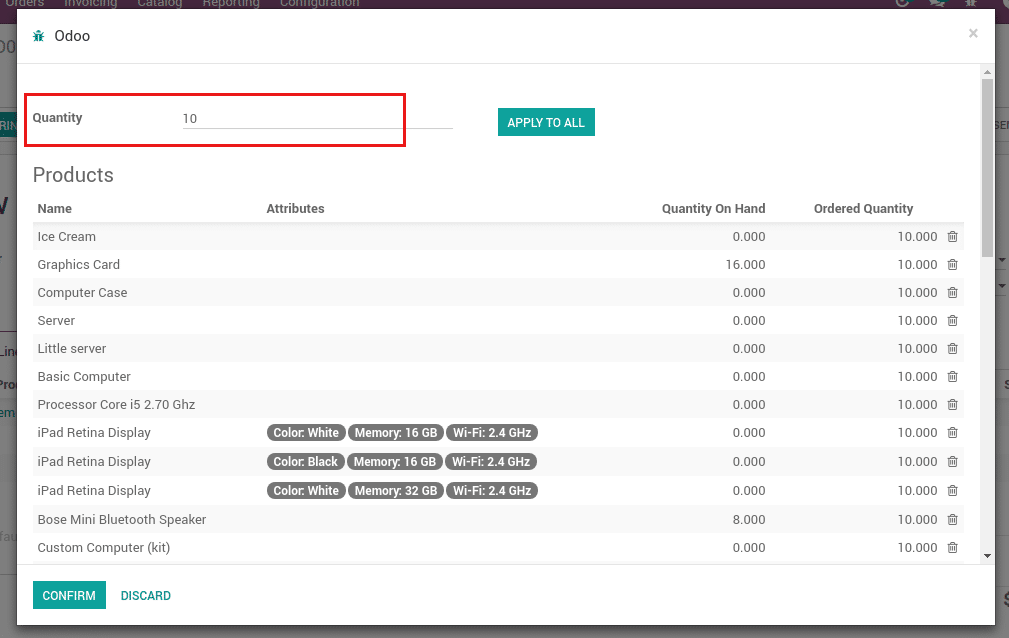Click the Basic Computer product name

tap(84, 377)
